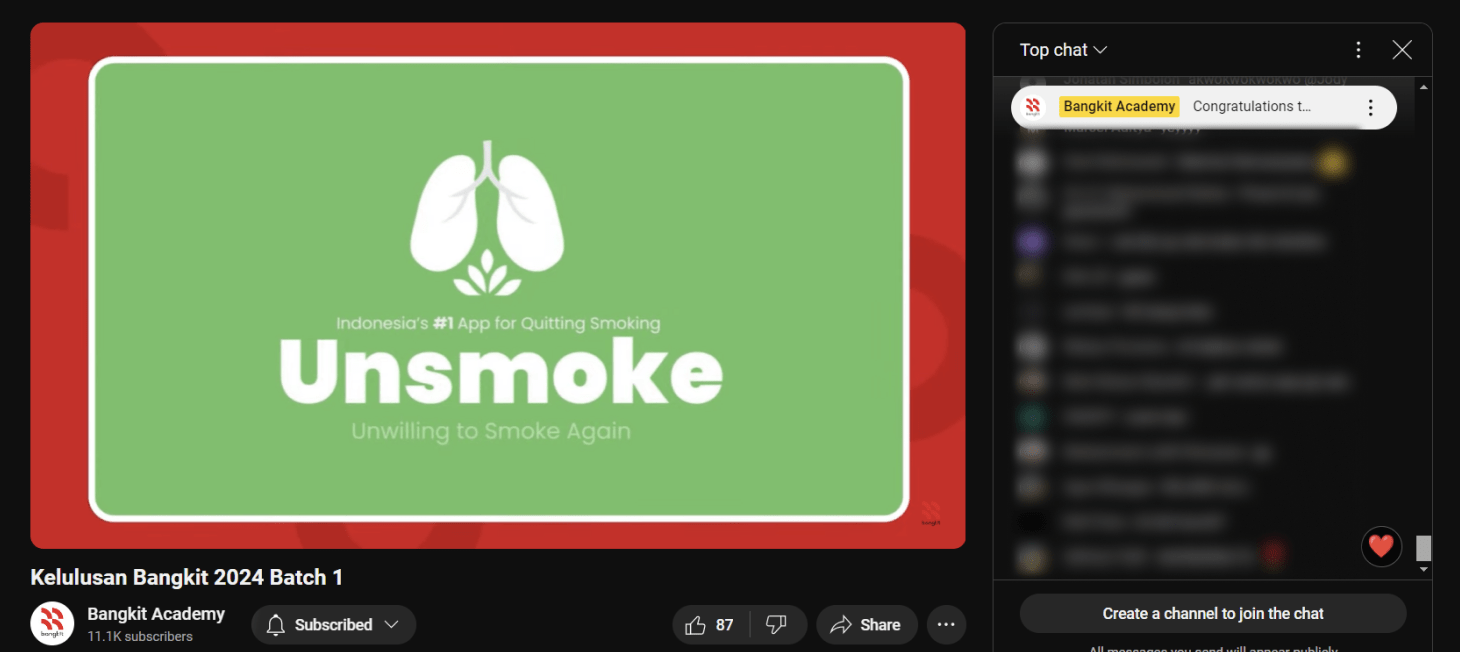
Task: Send a heart reaction in chat
Action: click(1381, 546)
